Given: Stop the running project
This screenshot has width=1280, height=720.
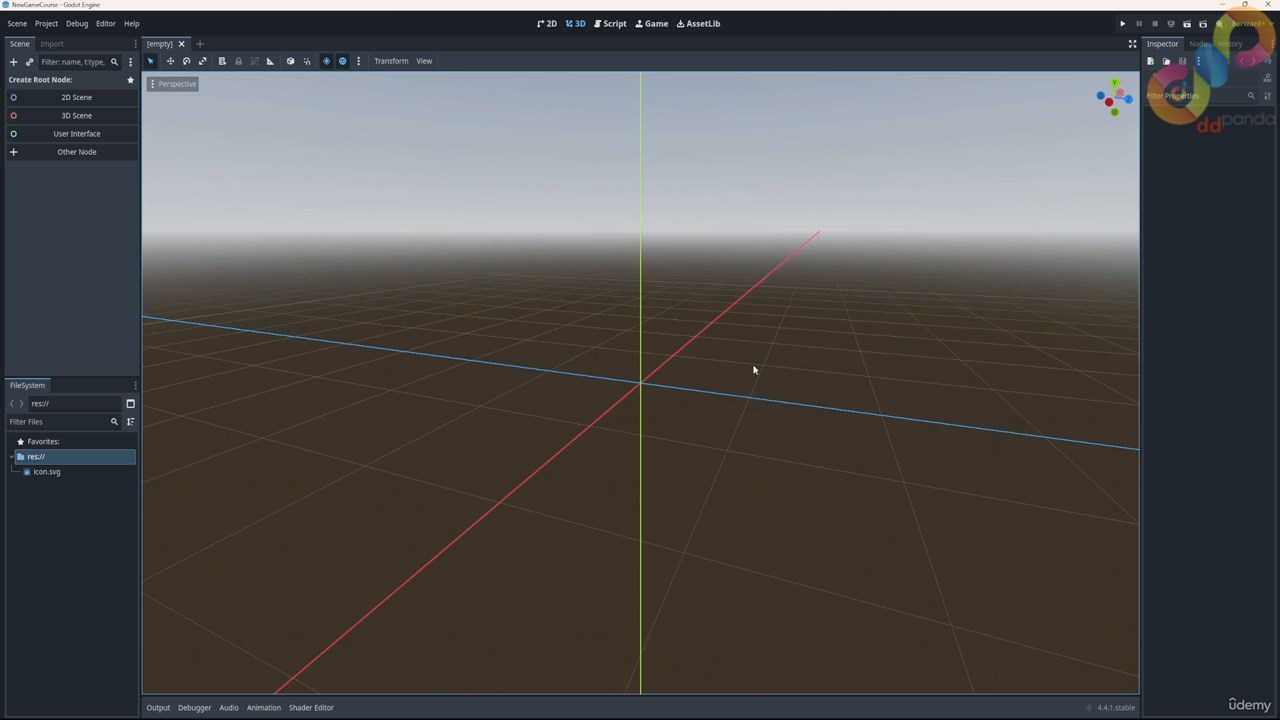Looking at the screenshot, I should (1154, 24).
